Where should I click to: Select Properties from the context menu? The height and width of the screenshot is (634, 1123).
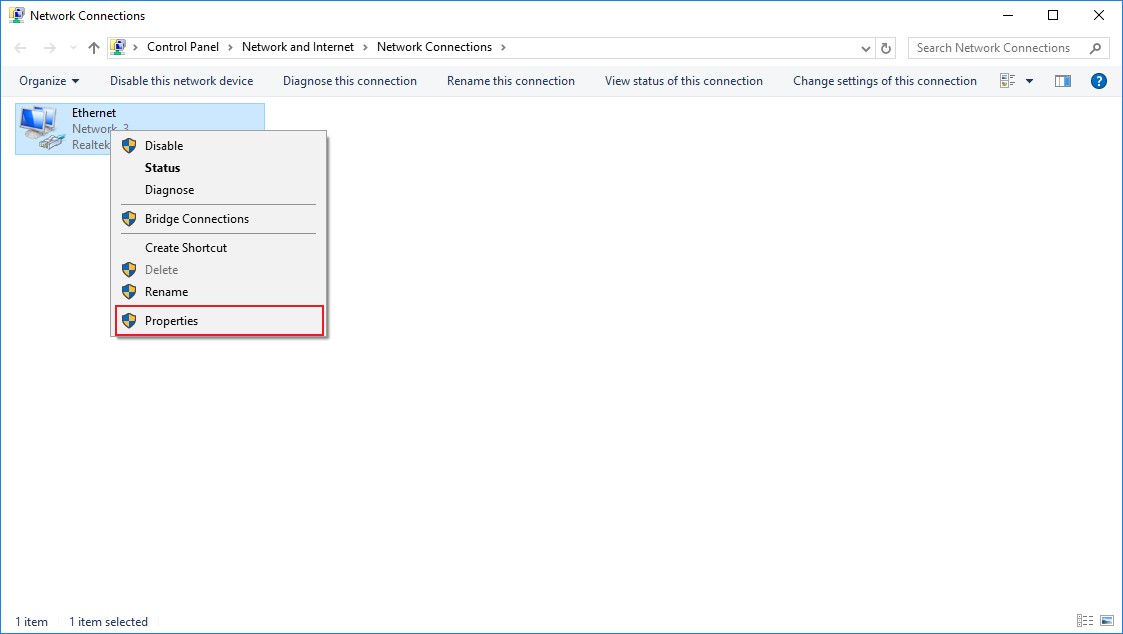pos(172,320)
